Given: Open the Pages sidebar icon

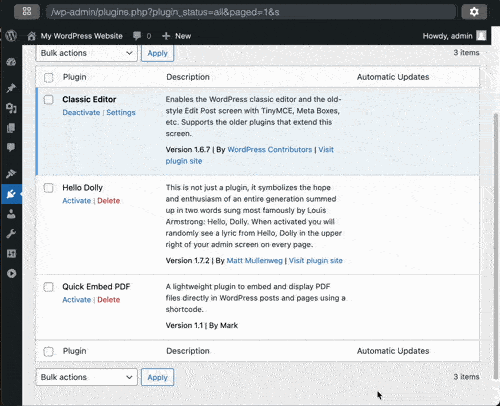Looking at the screenshot, I should (x=11, y=128).
